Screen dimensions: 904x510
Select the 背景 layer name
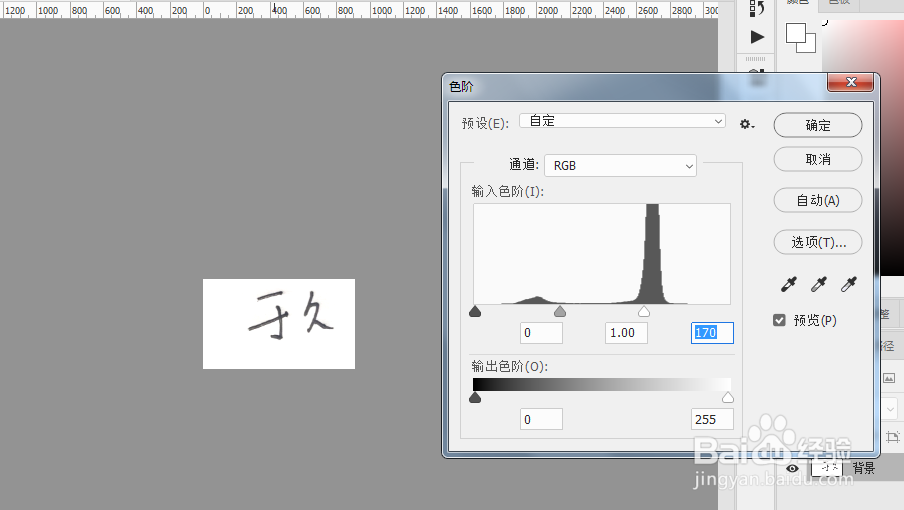[864, 469]
